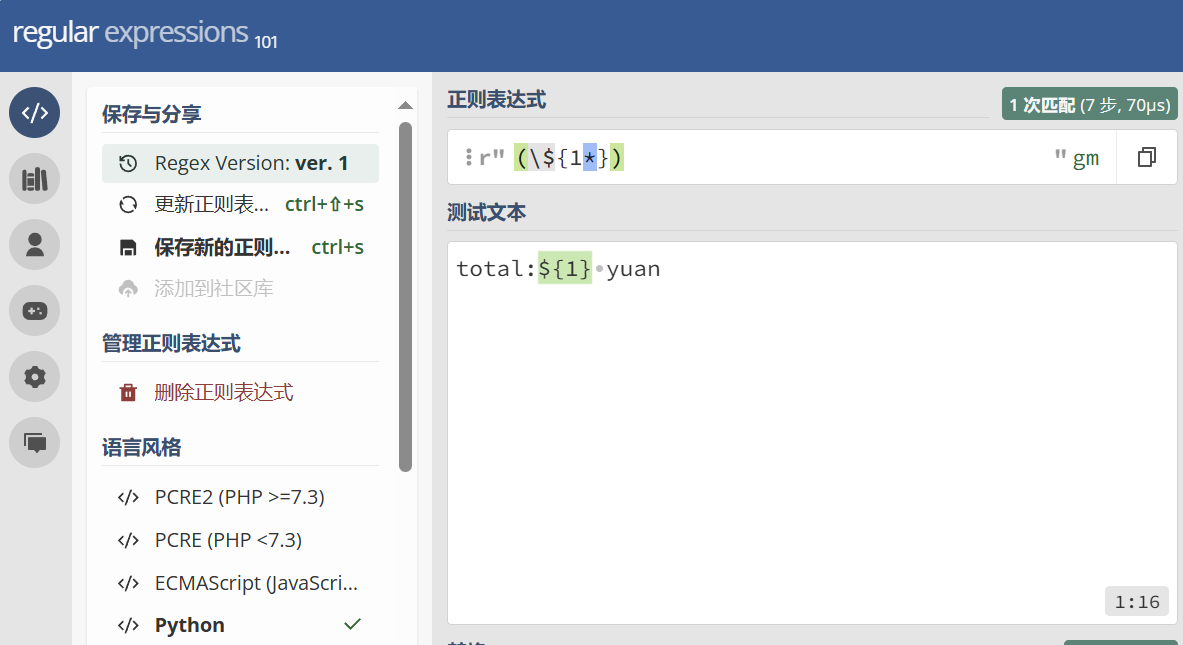
Task: Open the regex quiz gamepad icon
Action: tap(35, 311)
